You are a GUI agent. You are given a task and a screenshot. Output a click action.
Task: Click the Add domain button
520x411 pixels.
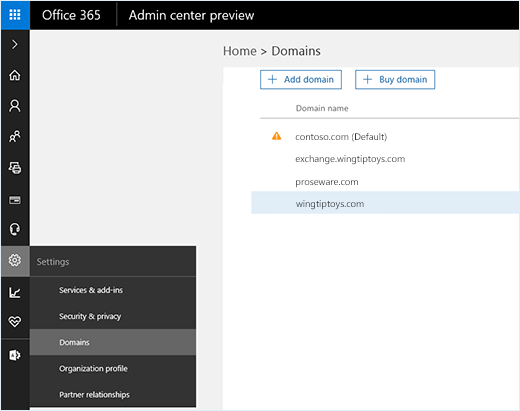301,80
